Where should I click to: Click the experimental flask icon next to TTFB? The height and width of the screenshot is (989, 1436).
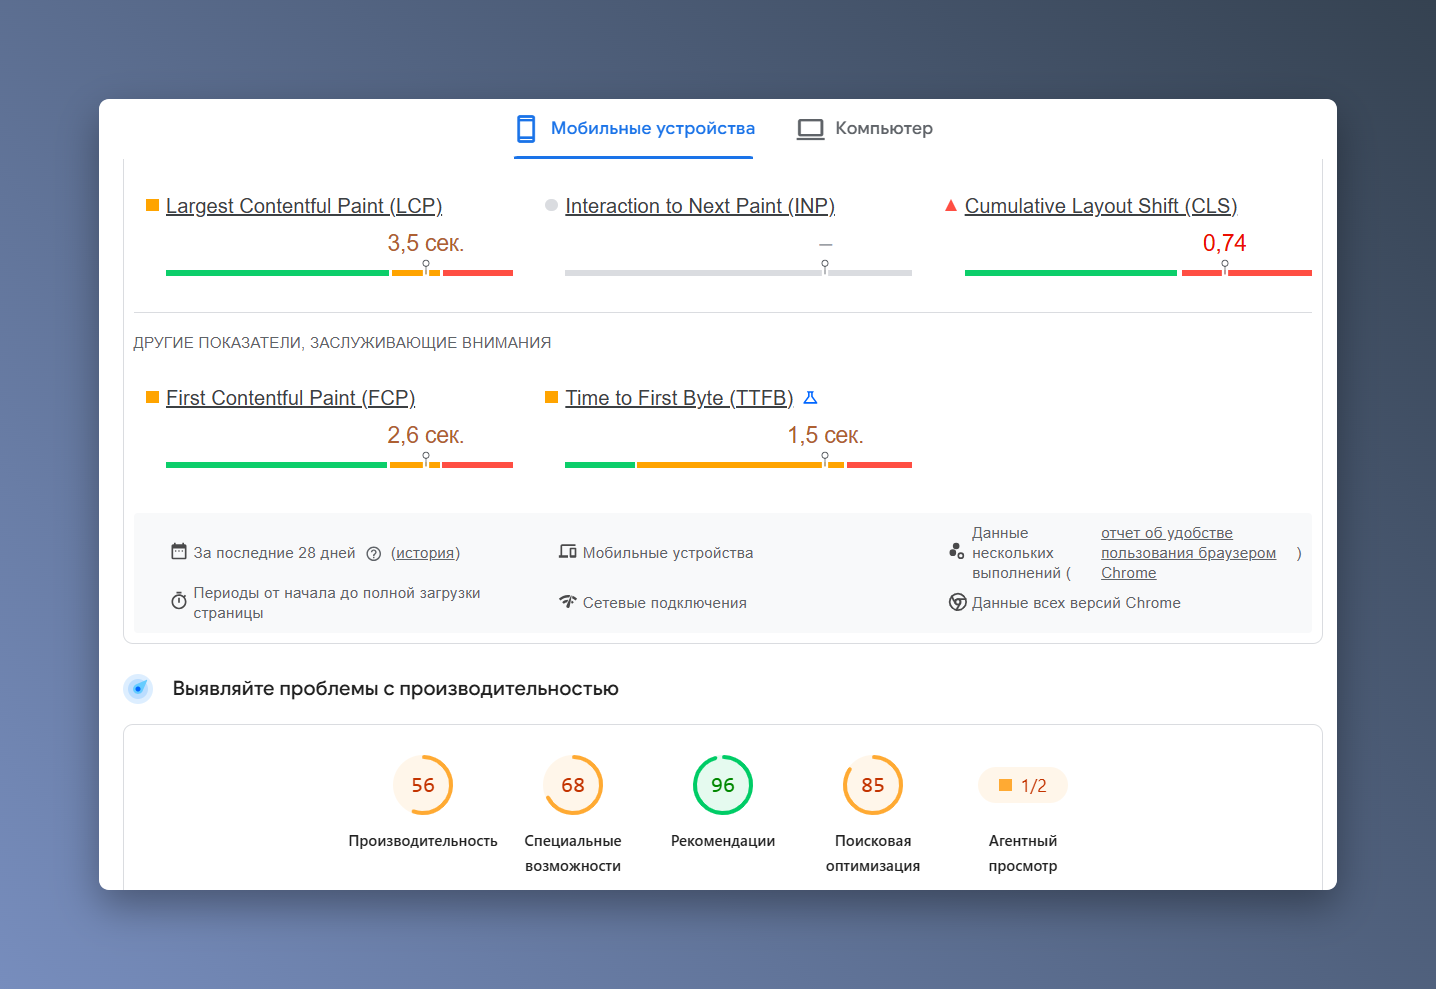coord(811,398)
